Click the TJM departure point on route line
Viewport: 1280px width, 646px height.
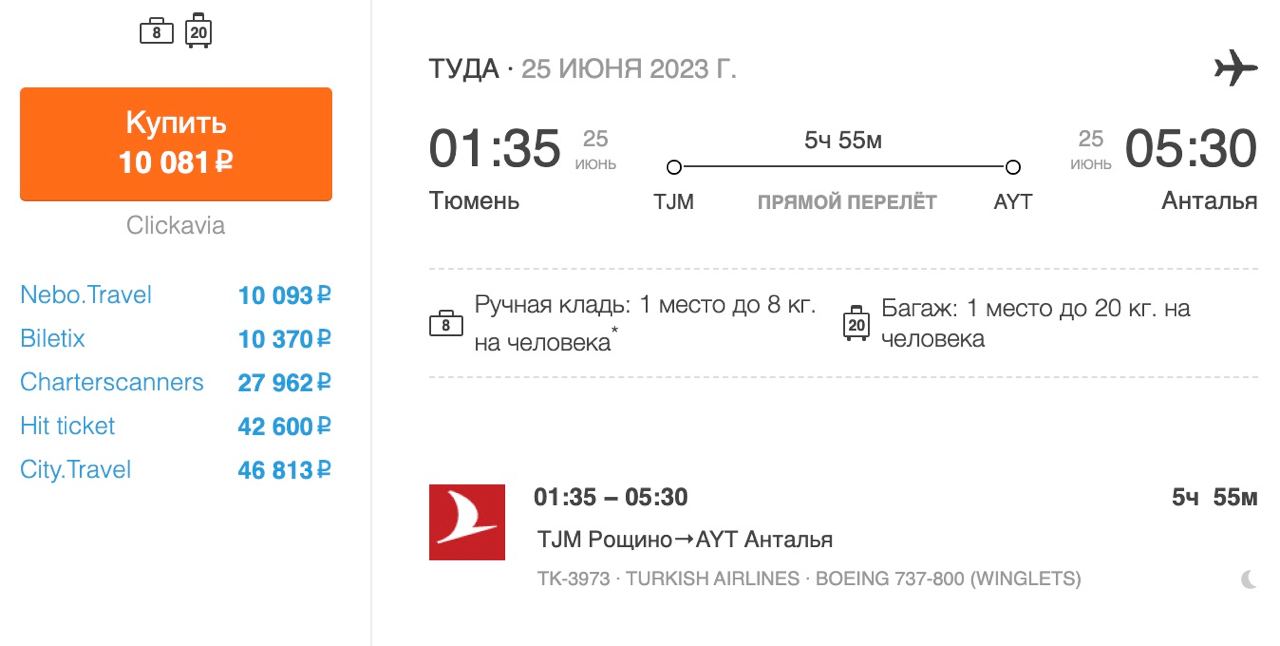(x=674, y=167)
